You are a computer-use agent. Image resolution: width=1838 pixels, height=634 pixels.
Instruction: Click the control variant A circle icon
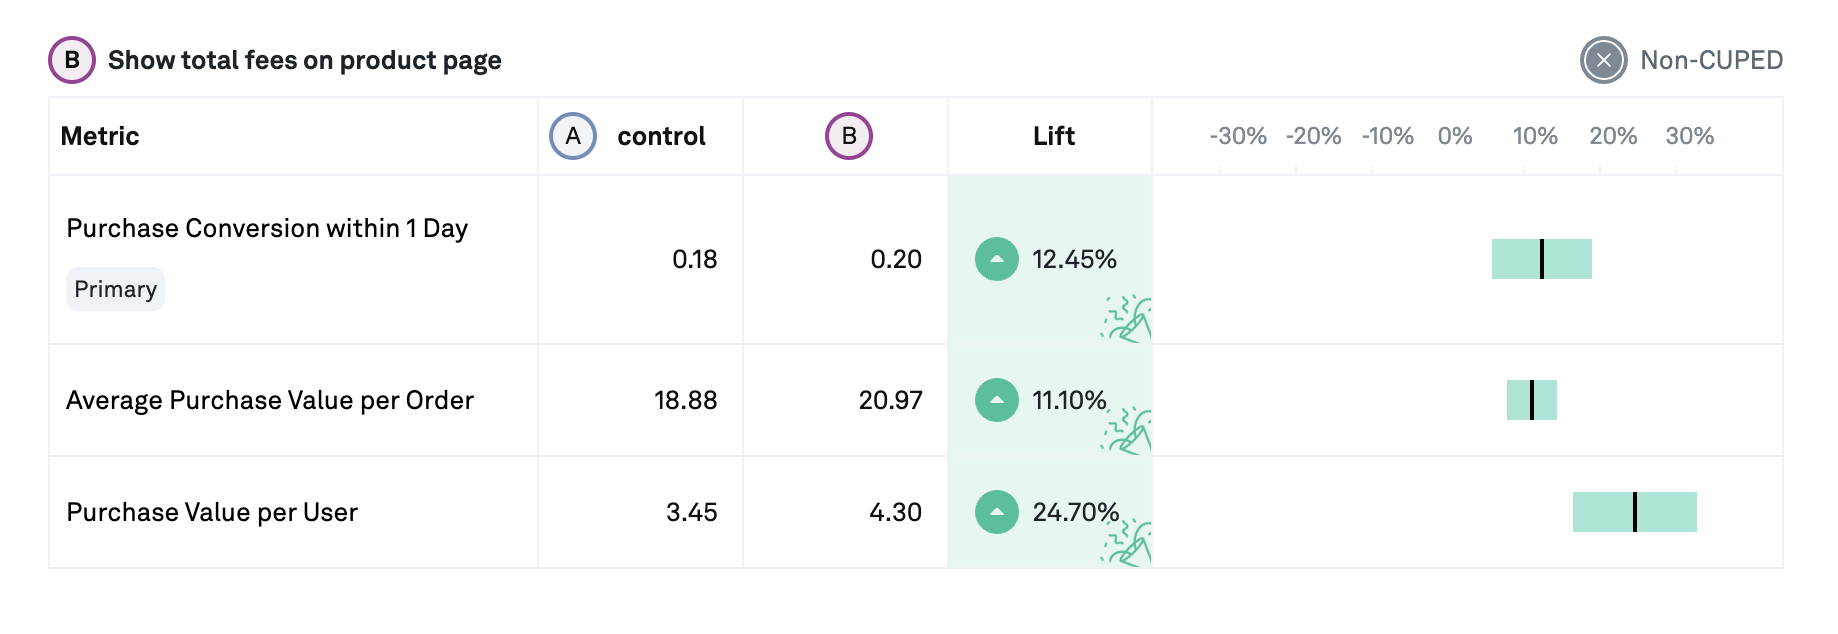click(573, 136)
